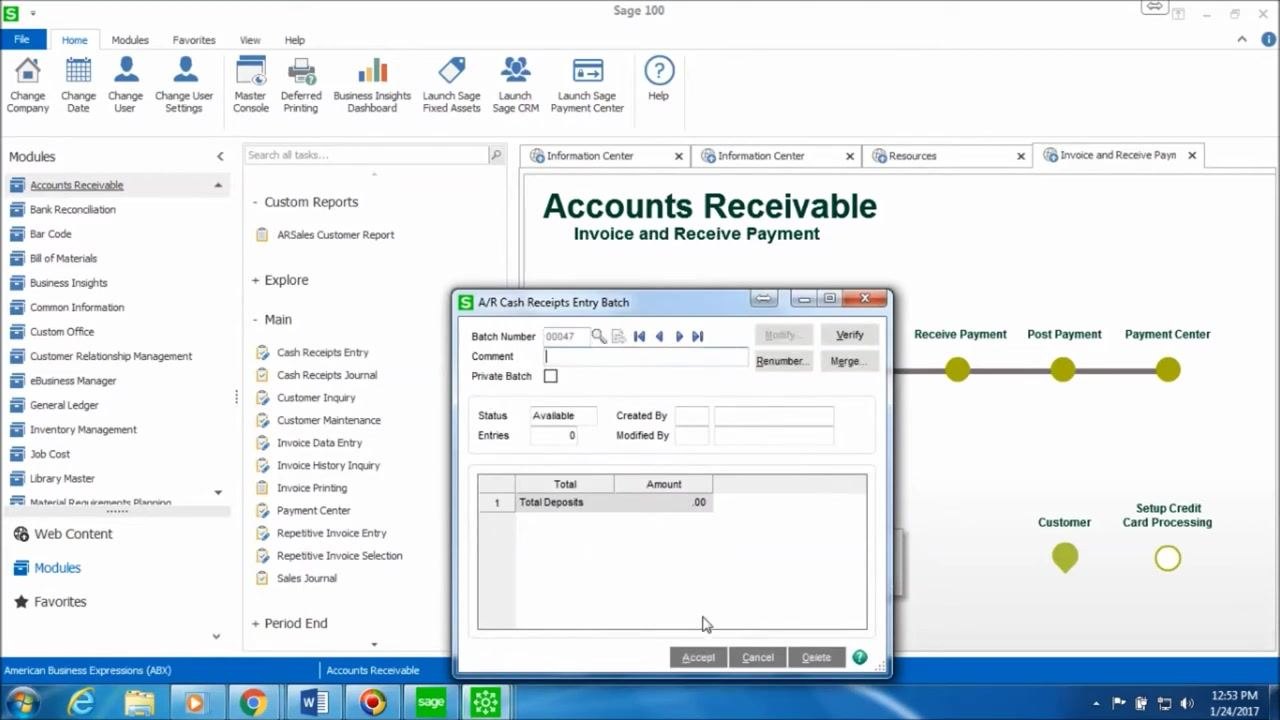
Task: Switch to the Favorites ribbon tab
Action: coord(194,40)
